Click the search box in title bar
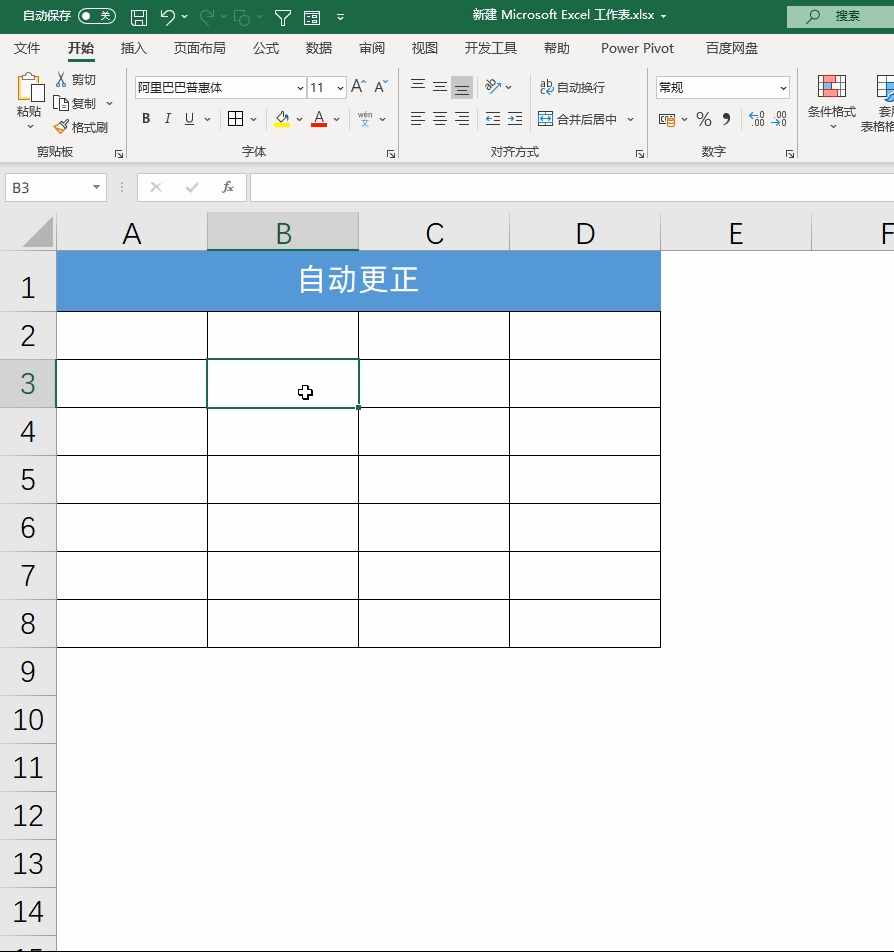The height and width of the screenshot is (952, 894). 841,16
